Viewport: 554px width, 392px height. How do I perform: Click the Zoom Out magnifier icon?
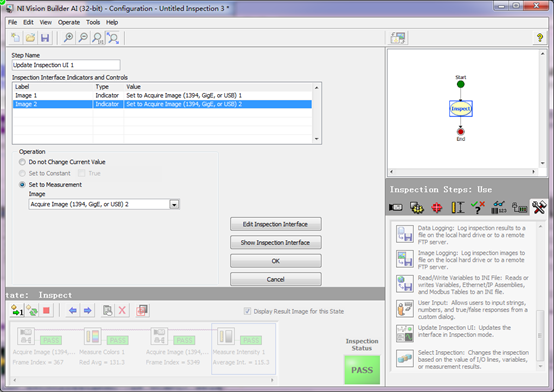[x=83, y=38]
